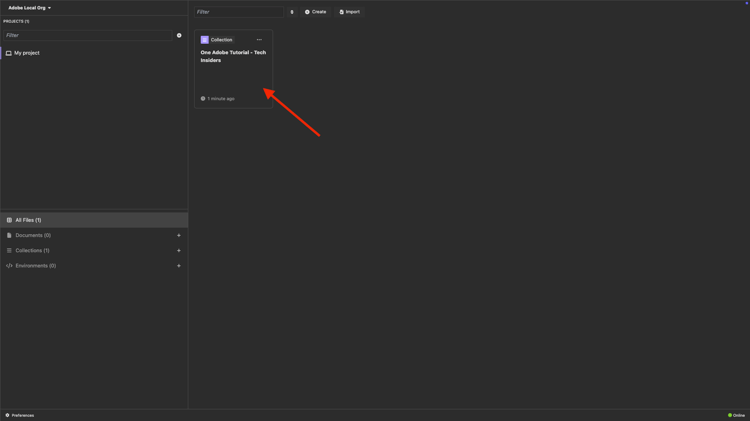The width and height of the screenshot is (750, 421).
Task: Focus the main files Filter field
Action: coord(239,12)
